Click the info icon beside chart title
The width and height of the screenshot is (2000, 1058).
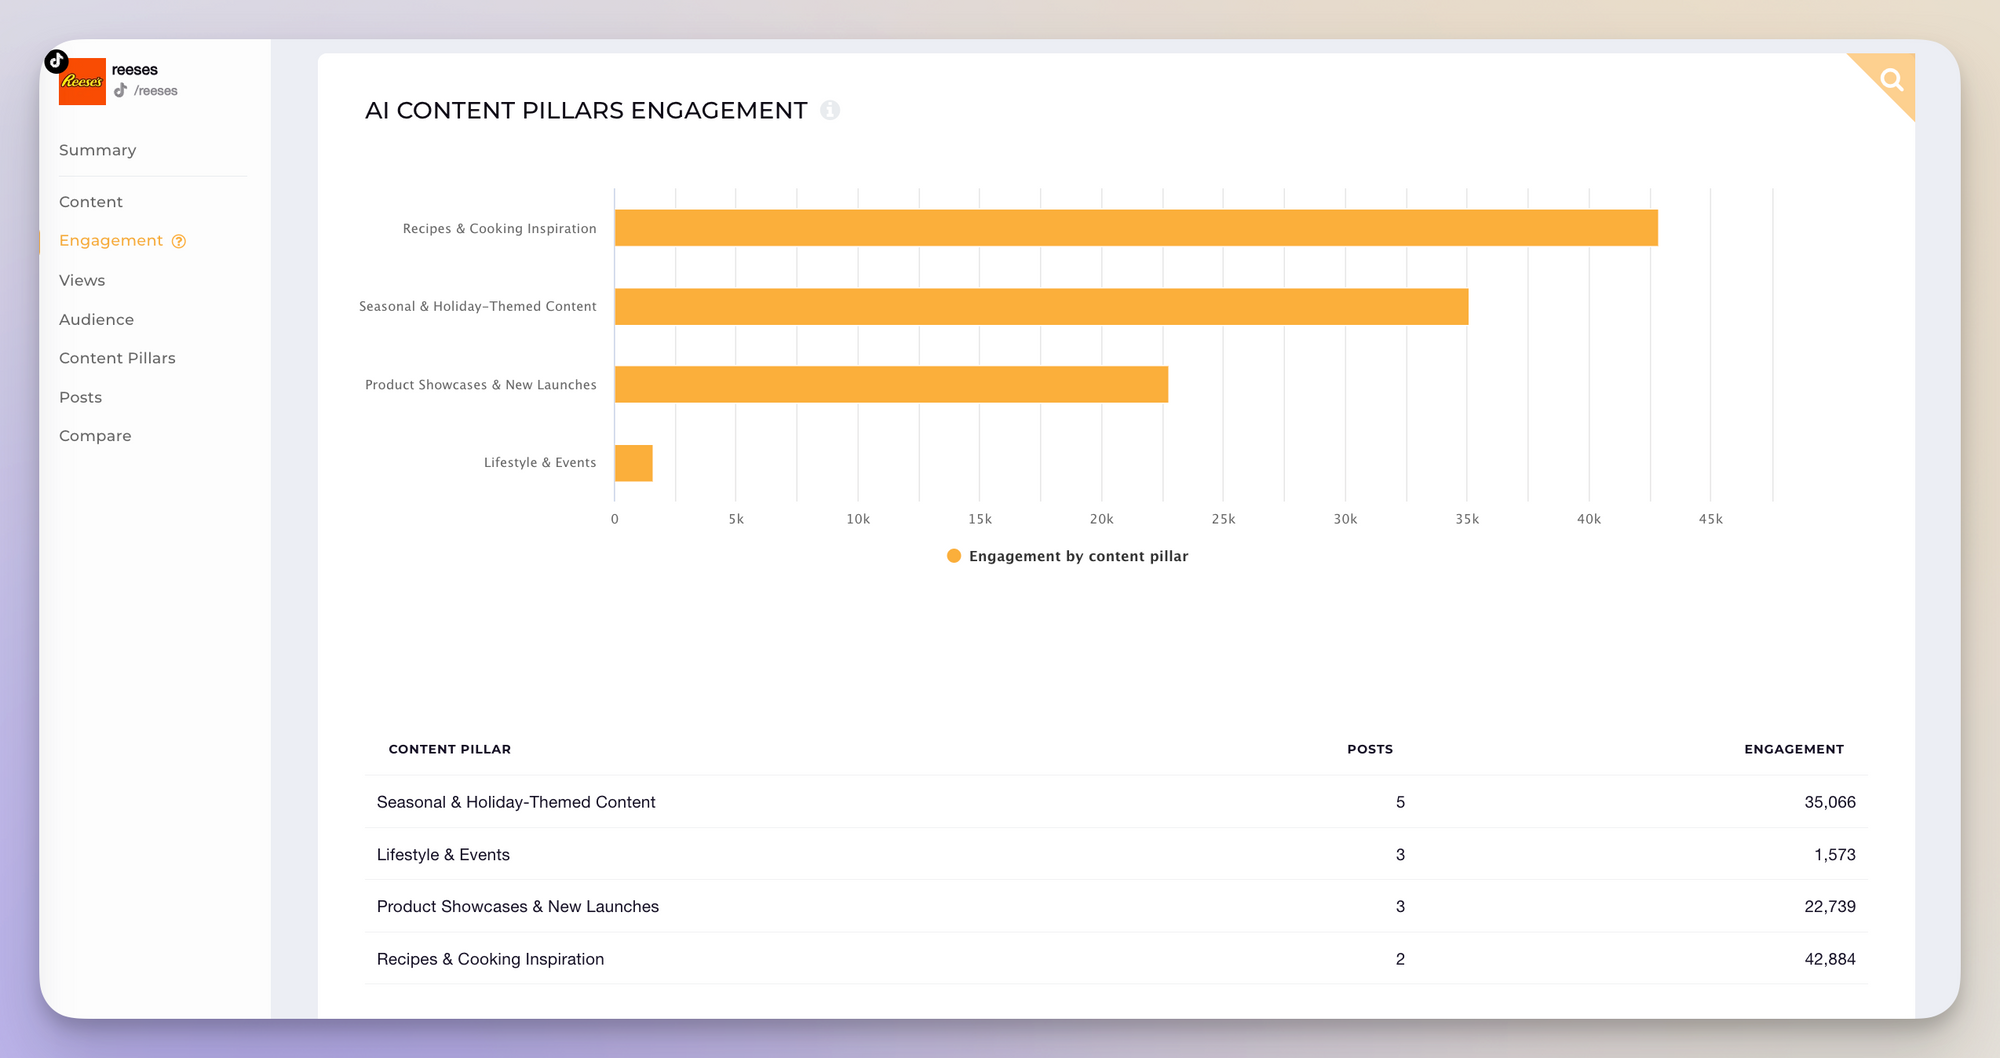point(830,110)
